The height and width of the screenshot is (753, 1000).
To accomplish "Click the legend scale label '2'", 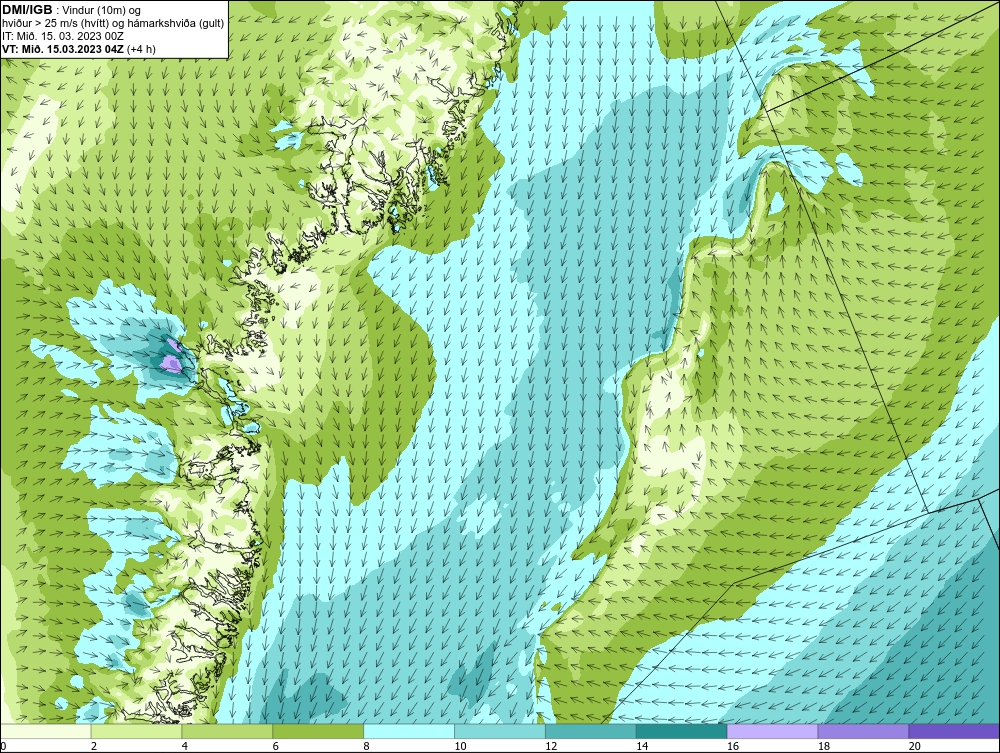I will tap(94, 746).
